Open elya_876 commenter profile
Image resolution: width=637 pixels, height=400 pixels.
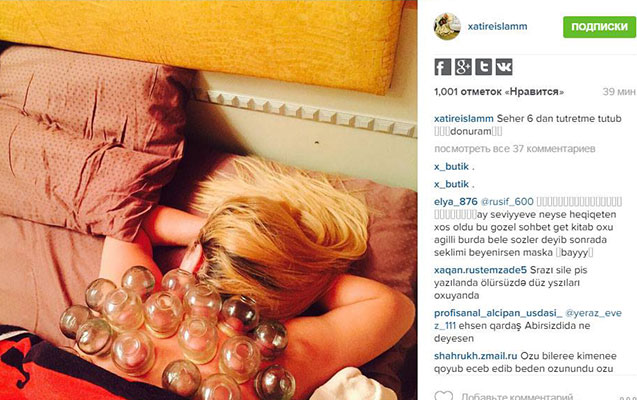(456, 202)
